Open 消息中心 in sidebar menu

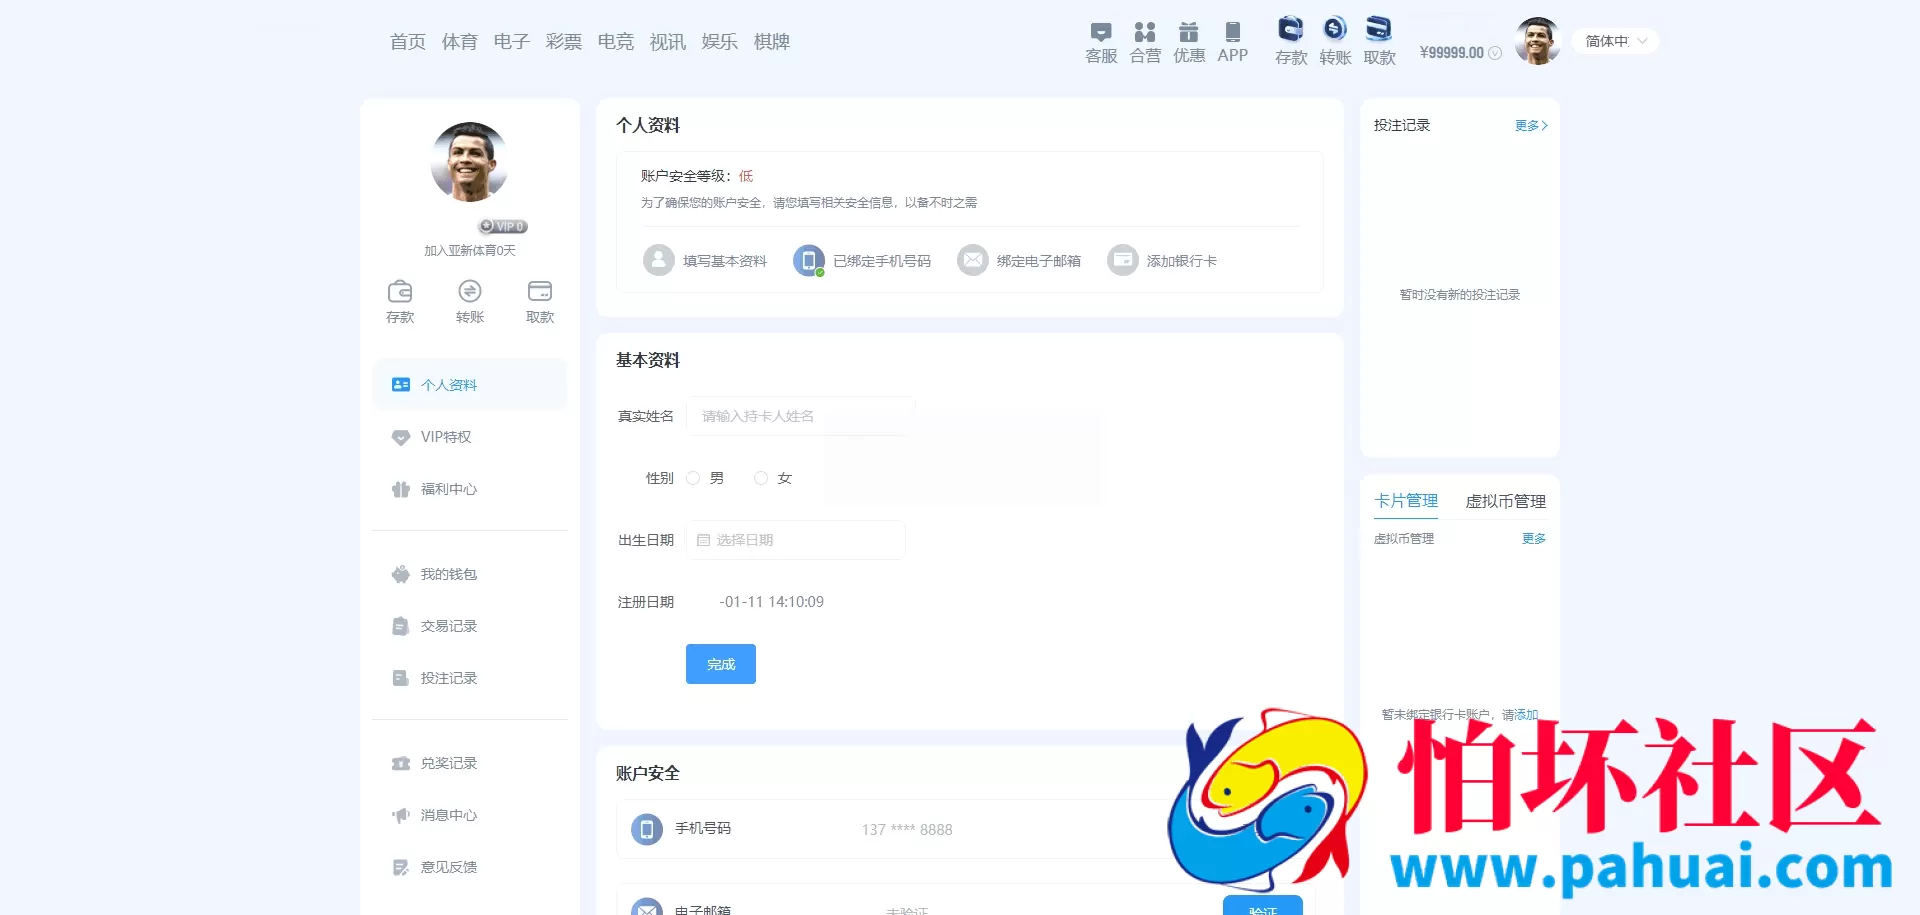(x=470, y=815)
